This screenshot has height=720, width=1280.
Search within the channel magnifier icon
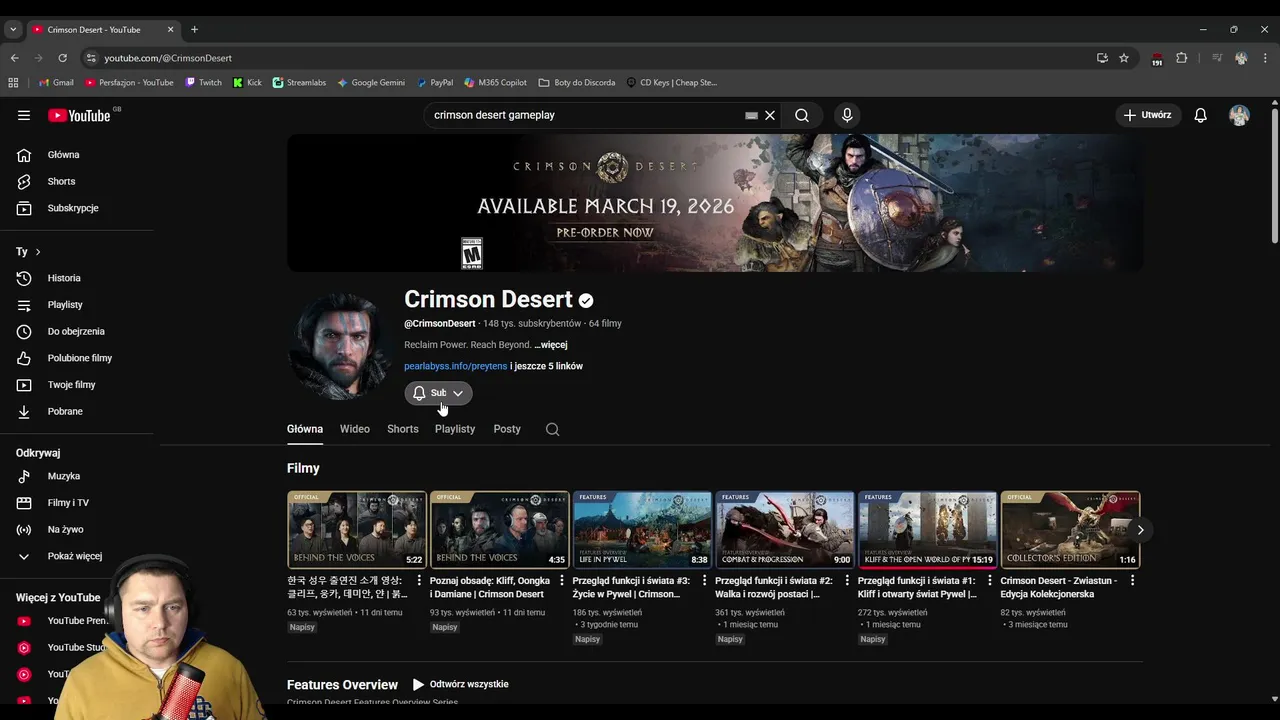coord(552,429)
